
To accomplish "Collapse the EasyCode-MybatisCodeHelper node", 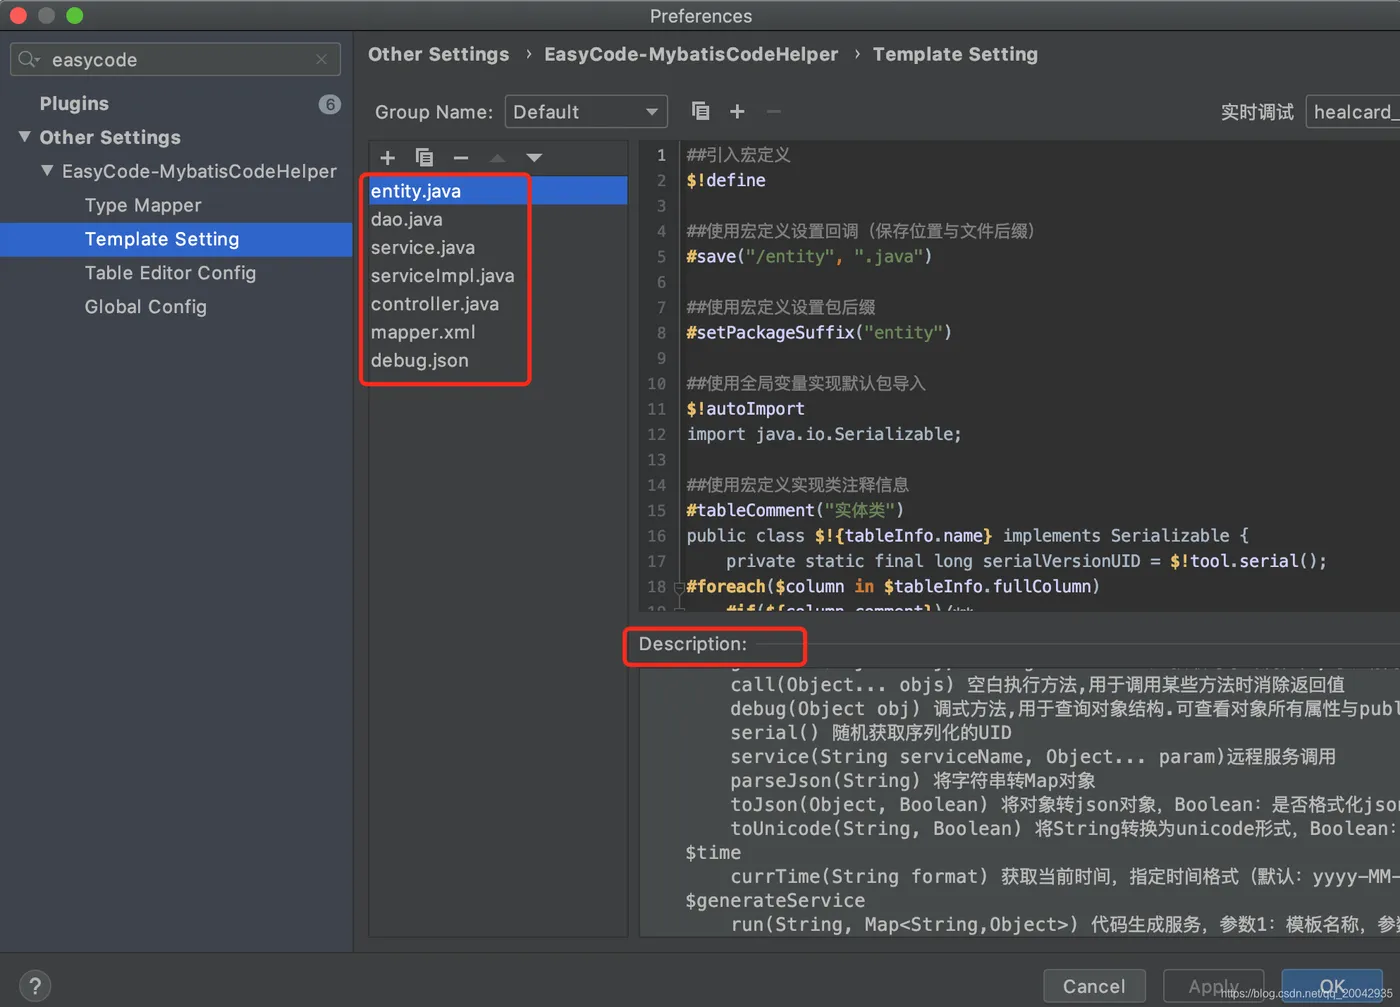I will 46,171.
